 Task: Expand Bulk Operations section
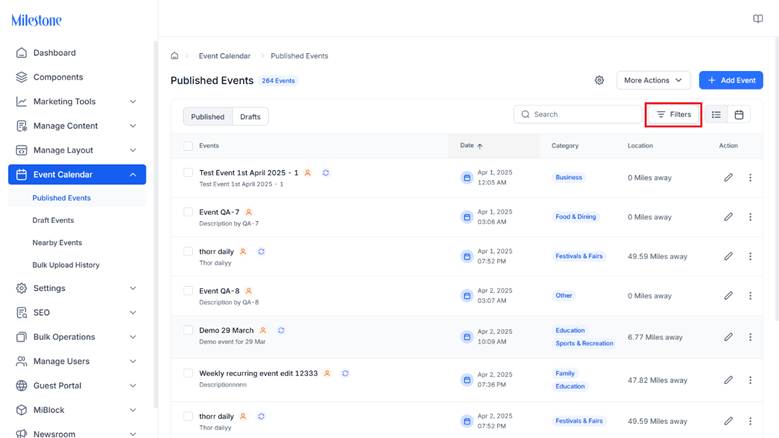[77, 337]
